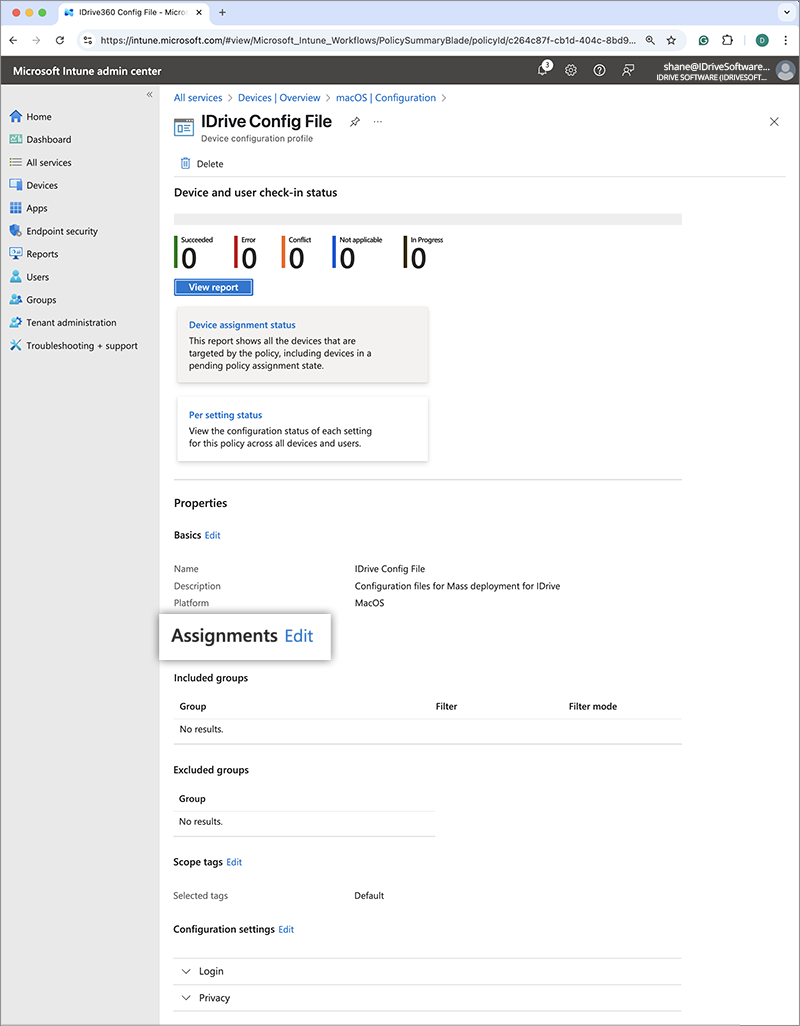The image size is (800, 1026).
Task: Pin the IDrive Config File blade
Action: [x=354, y=122]
